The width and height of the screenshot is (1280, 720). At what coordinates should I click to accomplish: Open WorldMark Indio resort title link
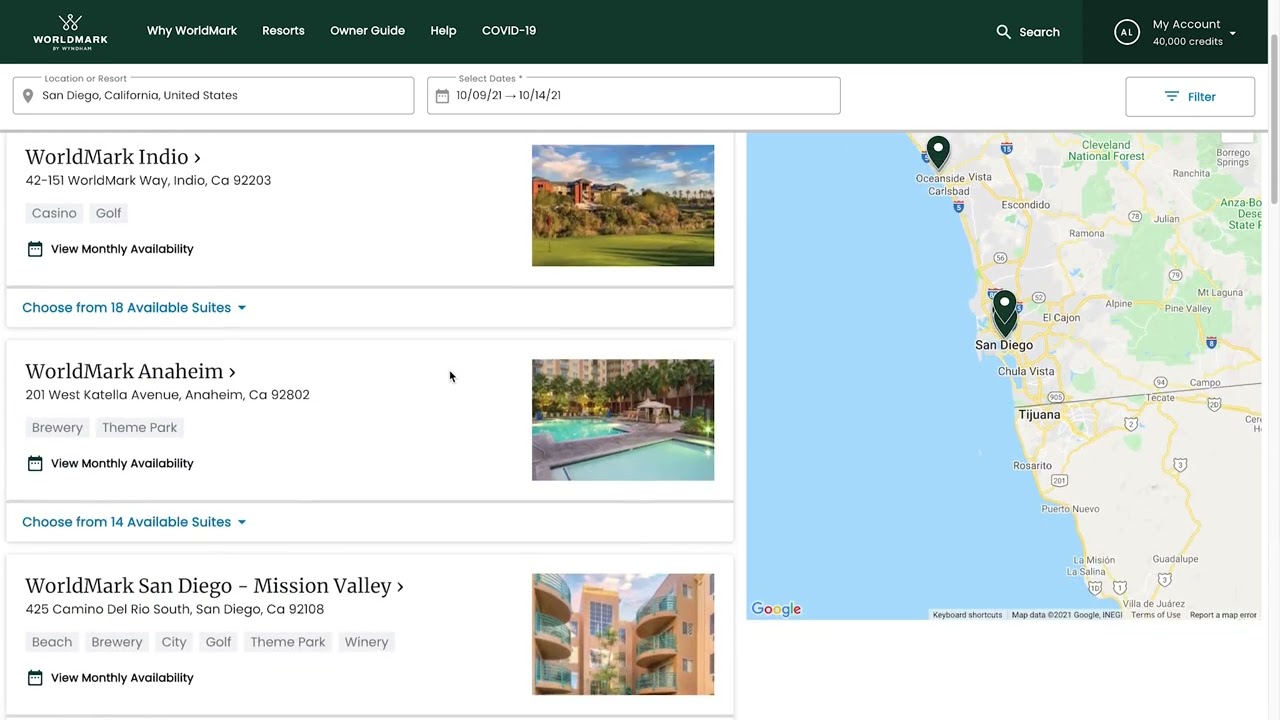pos(113,157)
